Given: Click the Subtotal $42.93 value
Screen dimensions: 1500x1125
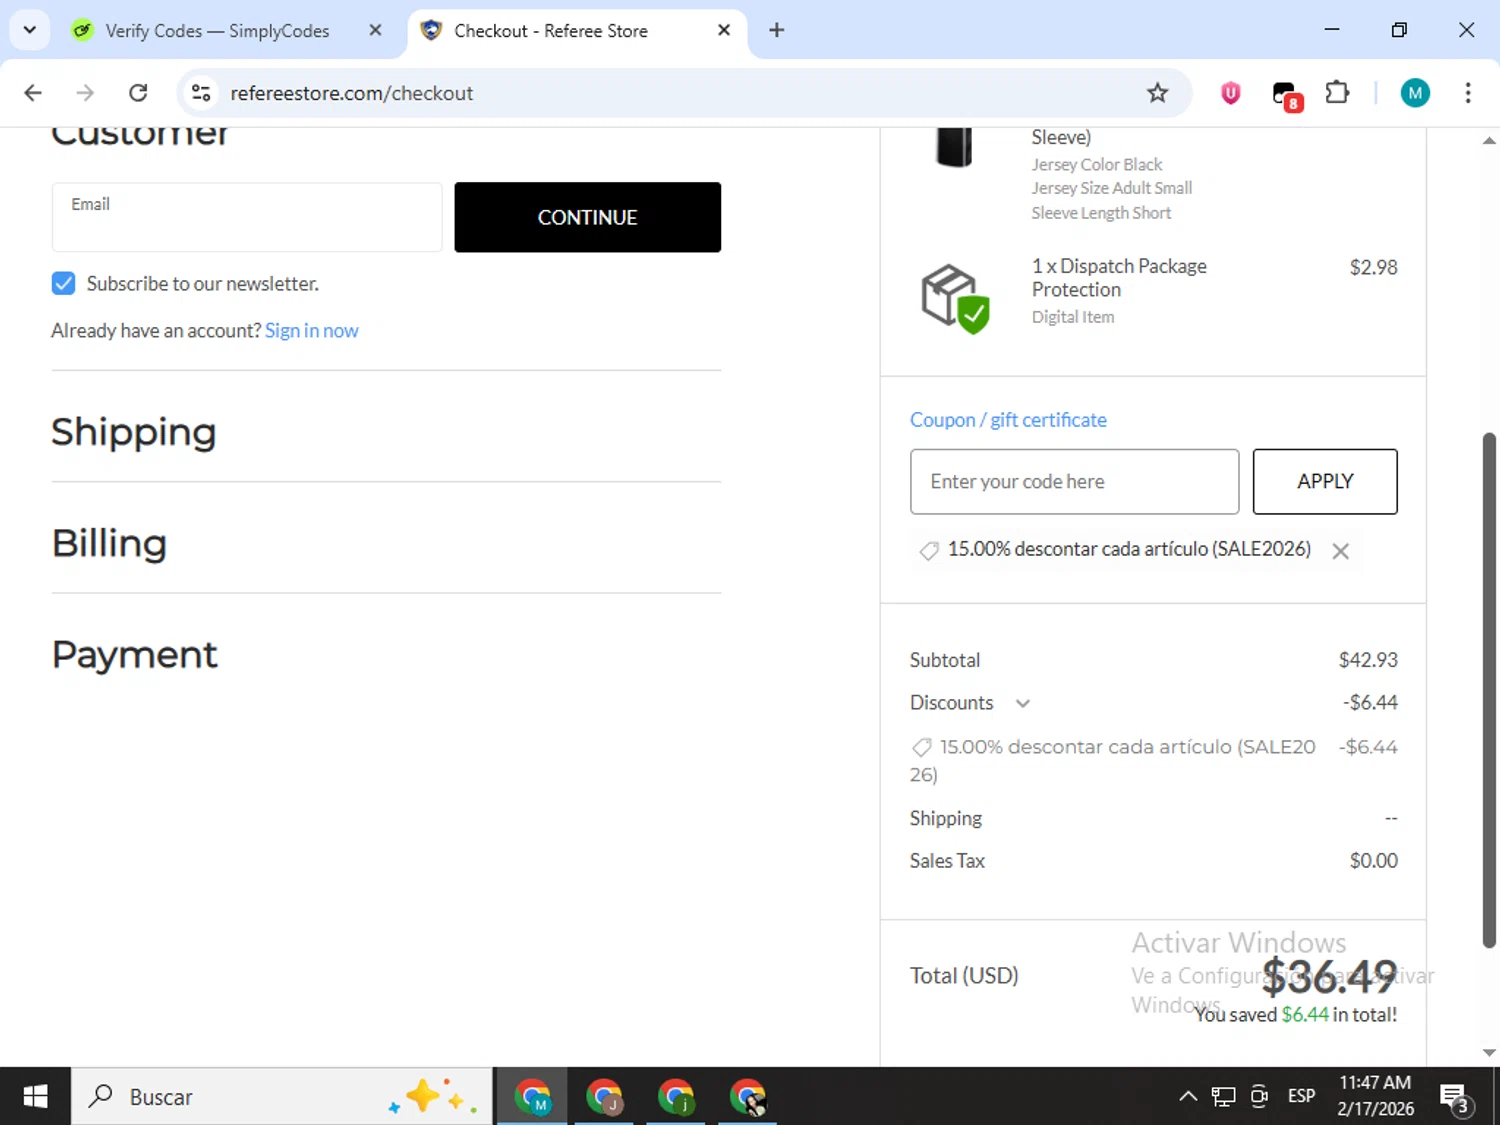Looking at the screenshot, I should (1368, 660).
